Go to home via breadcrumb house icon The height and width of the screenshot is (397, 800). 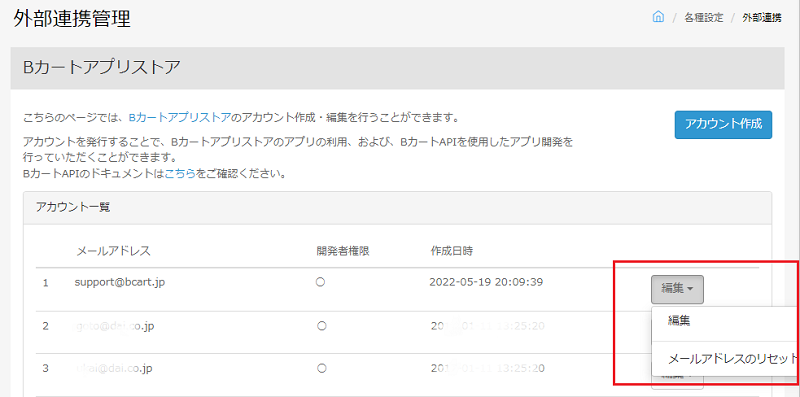pos(658,17)
